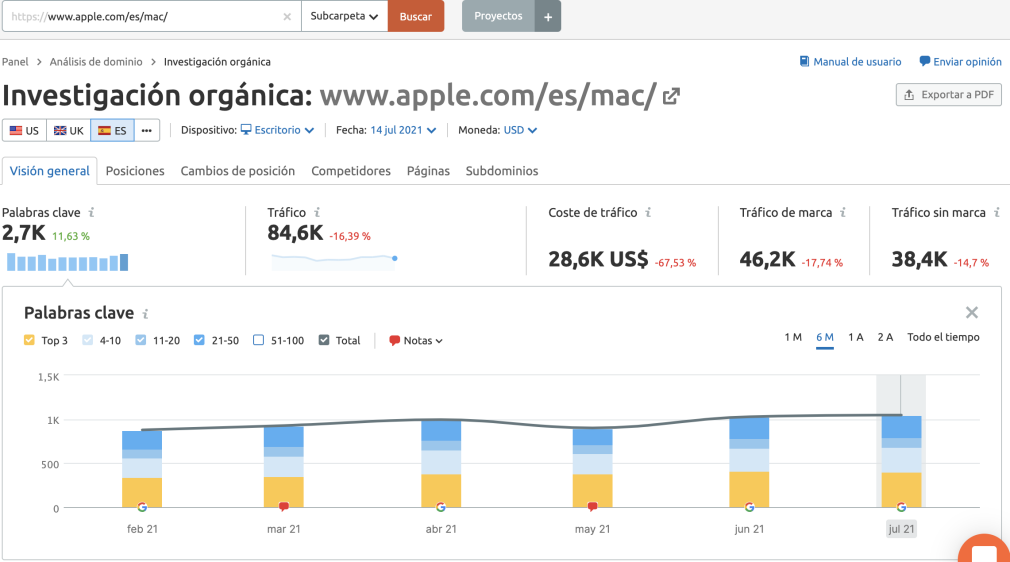
Task: Click the Proyectos button
Action: point(499,16)
